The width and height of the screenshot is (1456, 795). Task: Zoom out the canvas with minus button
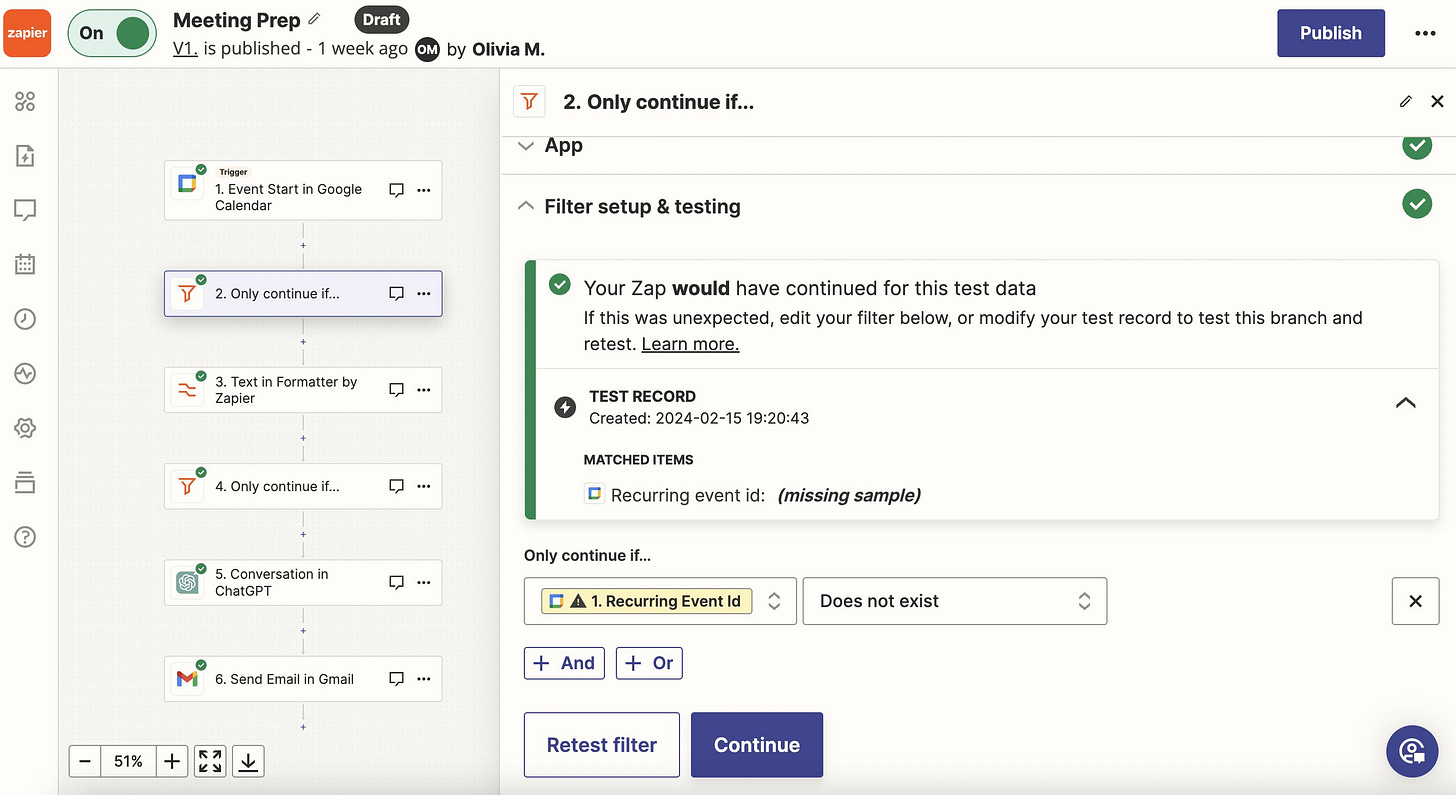(x=85, y=761)
